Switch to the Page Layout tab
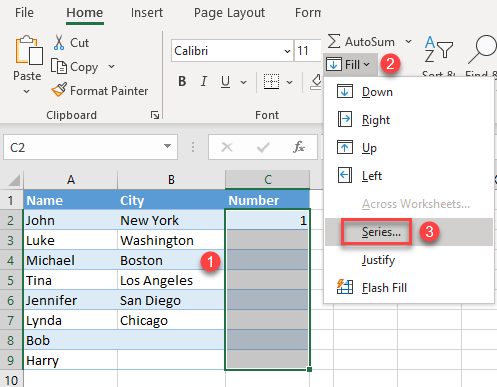Viewport: 497px width, 387px height. pos(229,13)
